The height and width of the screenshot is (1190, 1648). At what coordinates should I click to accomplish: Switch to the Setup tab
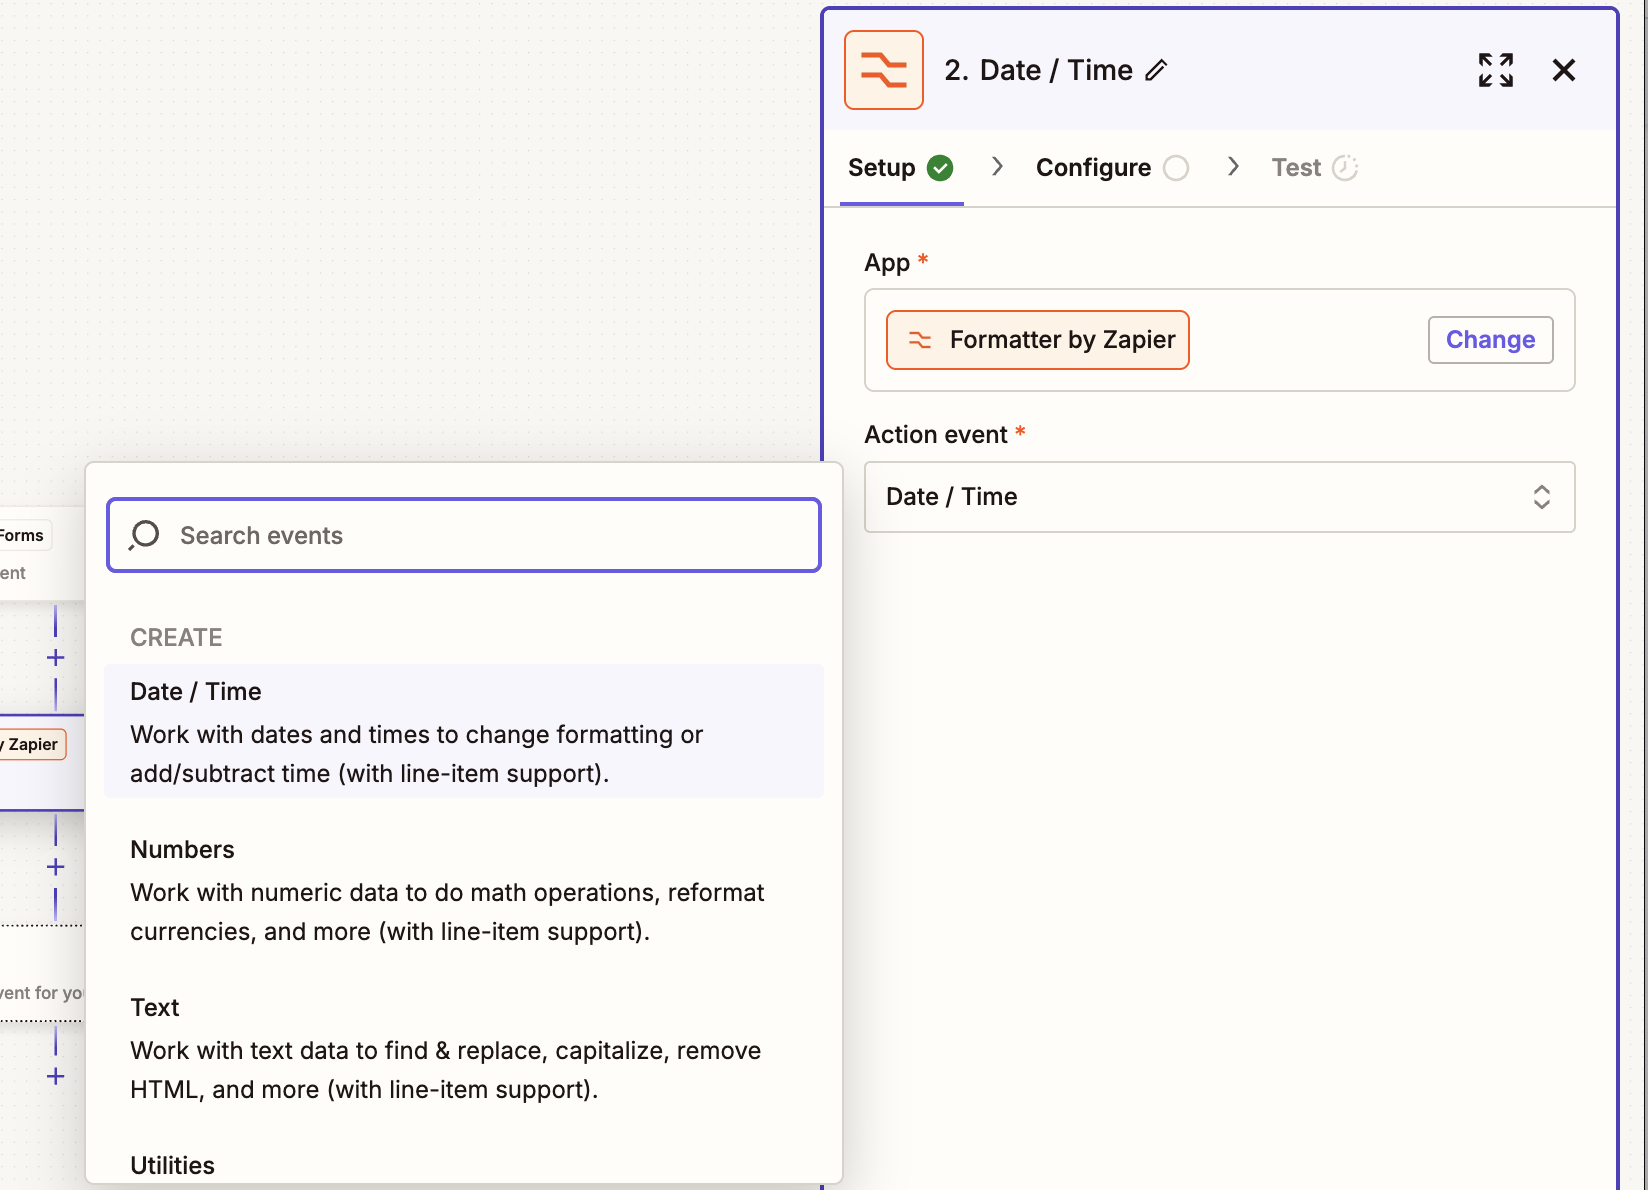882,168
